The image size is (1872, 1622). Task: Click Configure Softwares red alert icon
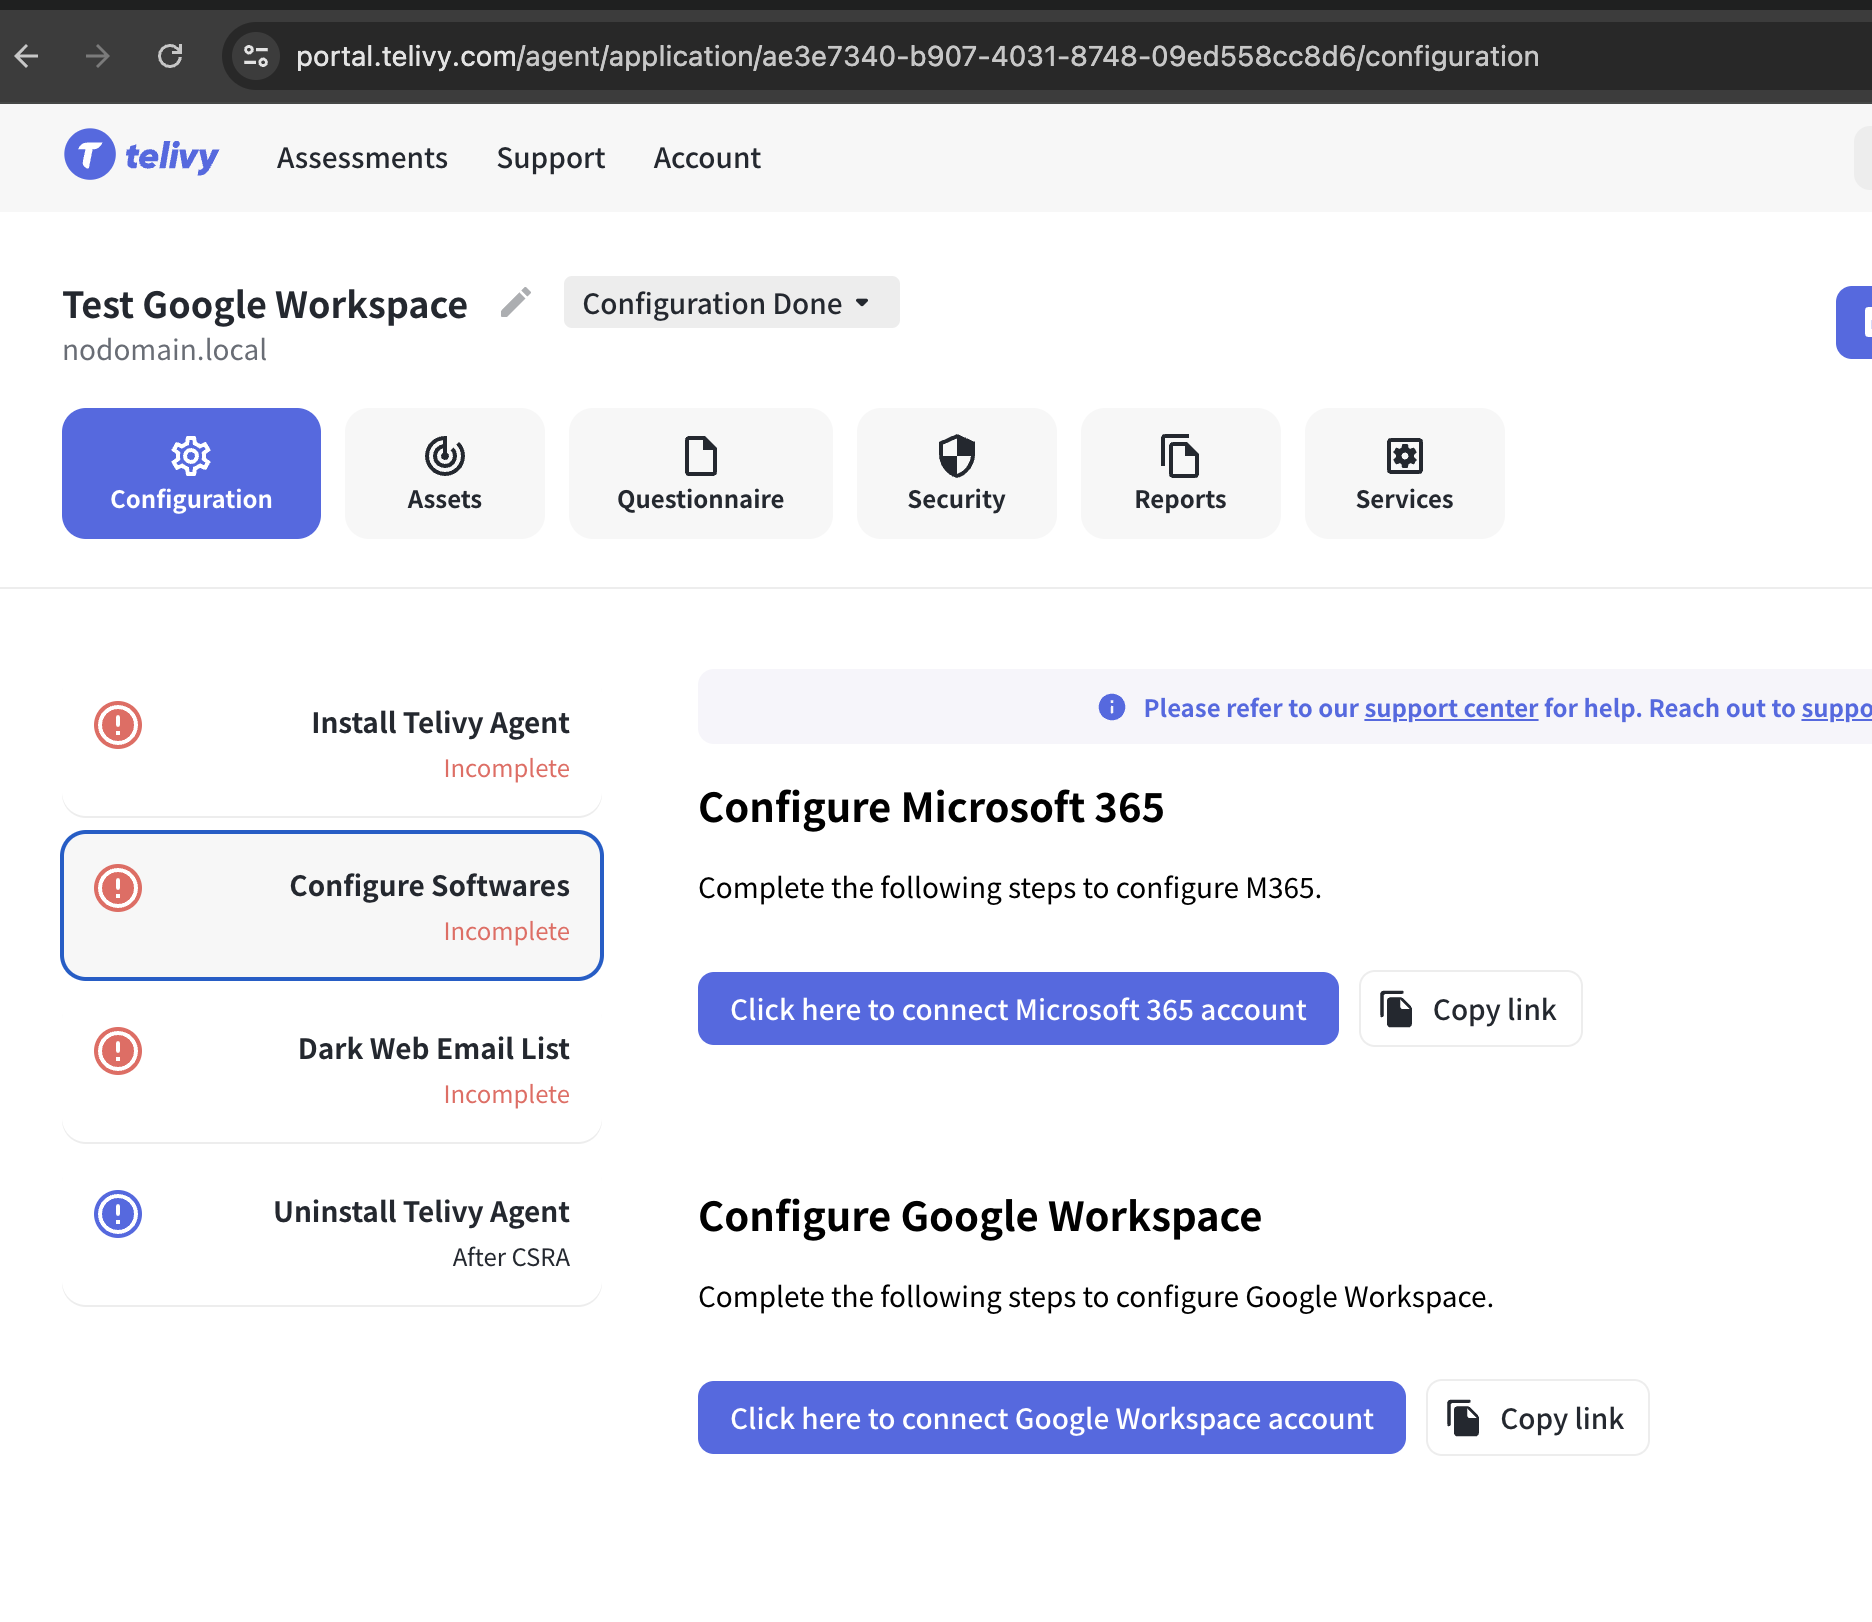118,888
